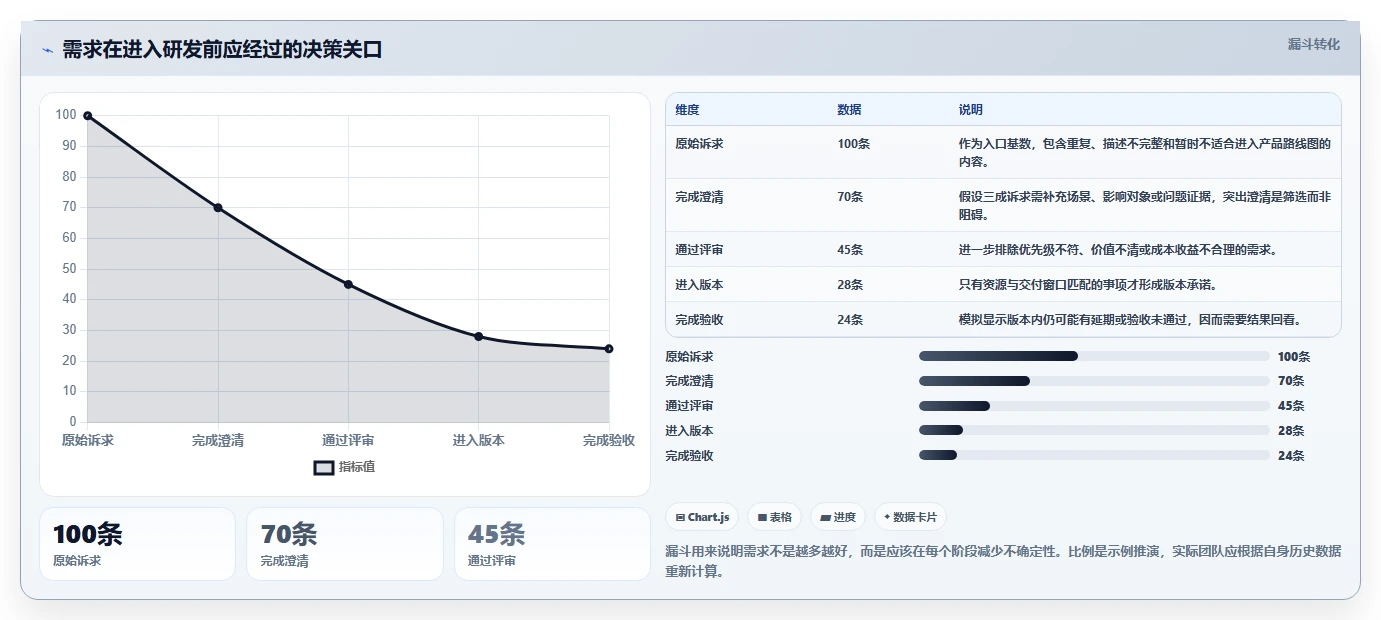Click the 100 y-axis tick label
Viewport: 1381px width, 620px height.
(x=66, y=115)
